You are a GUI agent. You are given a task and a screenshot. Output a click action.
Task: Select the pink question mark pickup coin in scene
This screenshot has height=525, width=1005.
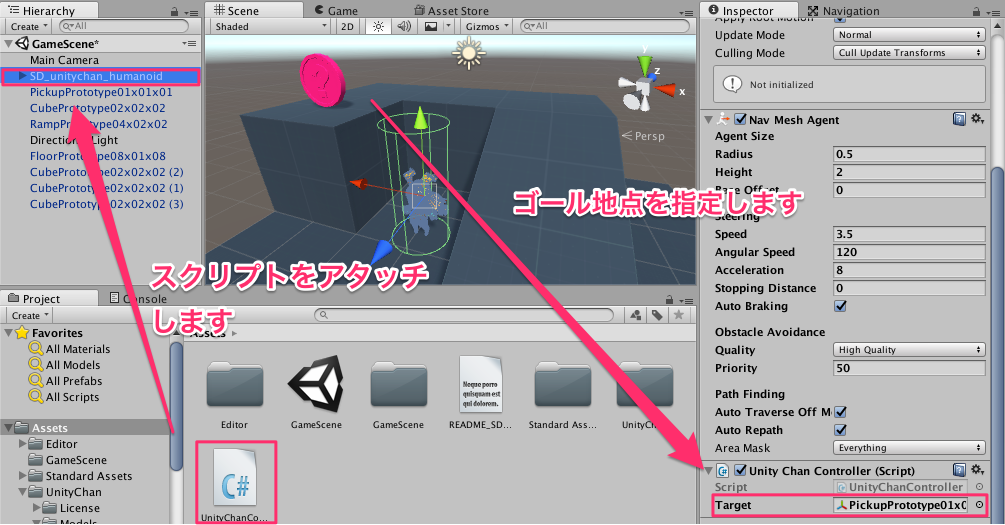(x=323, y=80)
